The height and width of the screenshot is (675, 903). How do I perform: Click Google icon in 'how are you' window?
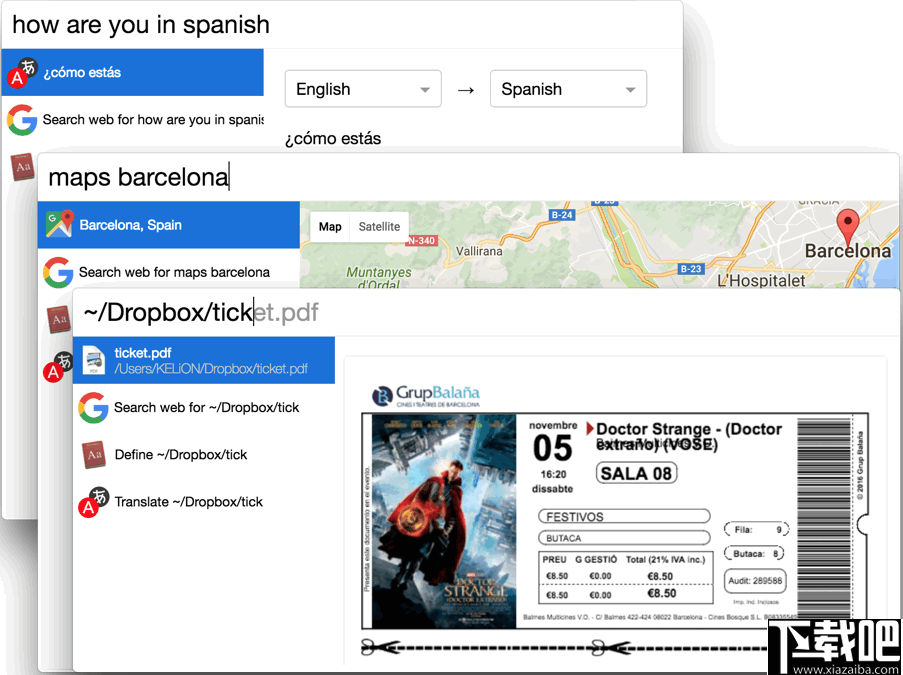click(x=22, y=120)
